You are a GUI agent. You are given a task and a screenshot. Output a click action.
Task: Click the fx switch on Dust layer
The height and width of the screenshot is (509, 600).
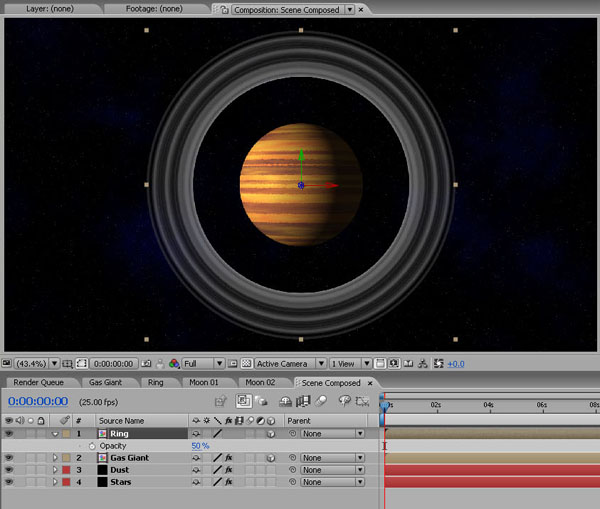[x=228, y=470]
